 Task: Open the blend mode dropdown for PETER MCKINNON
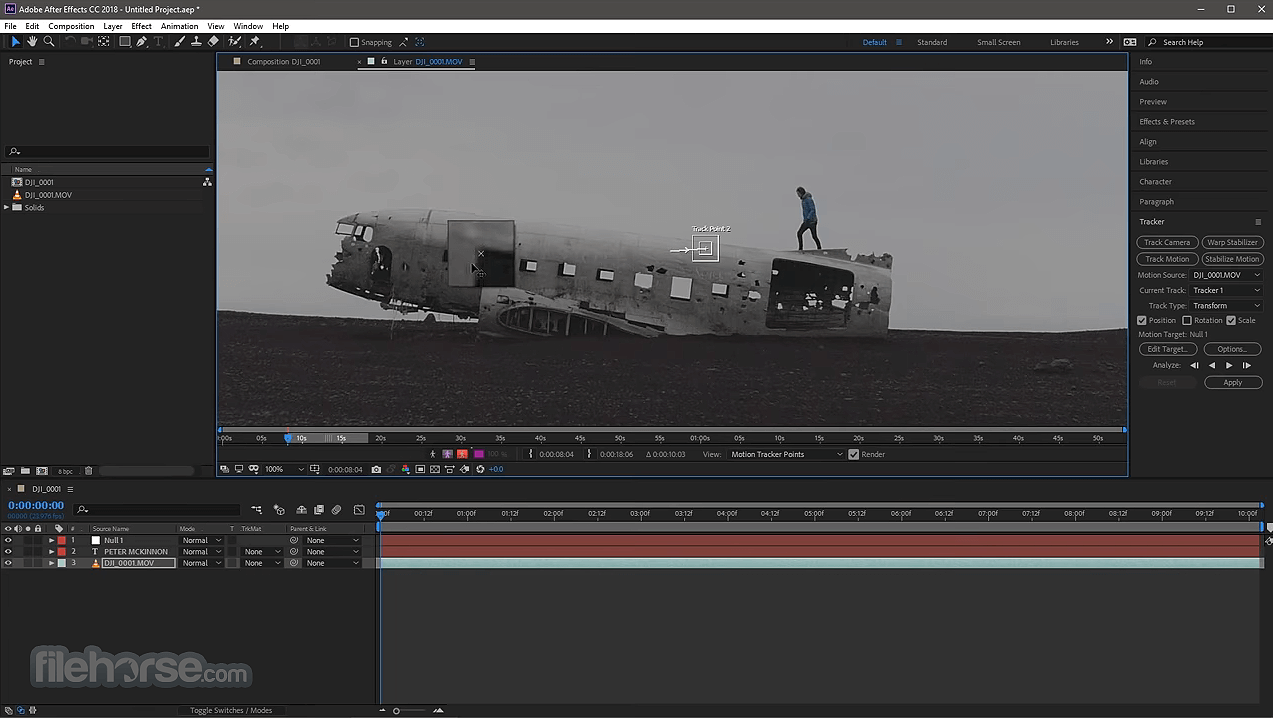click(203, 551)
